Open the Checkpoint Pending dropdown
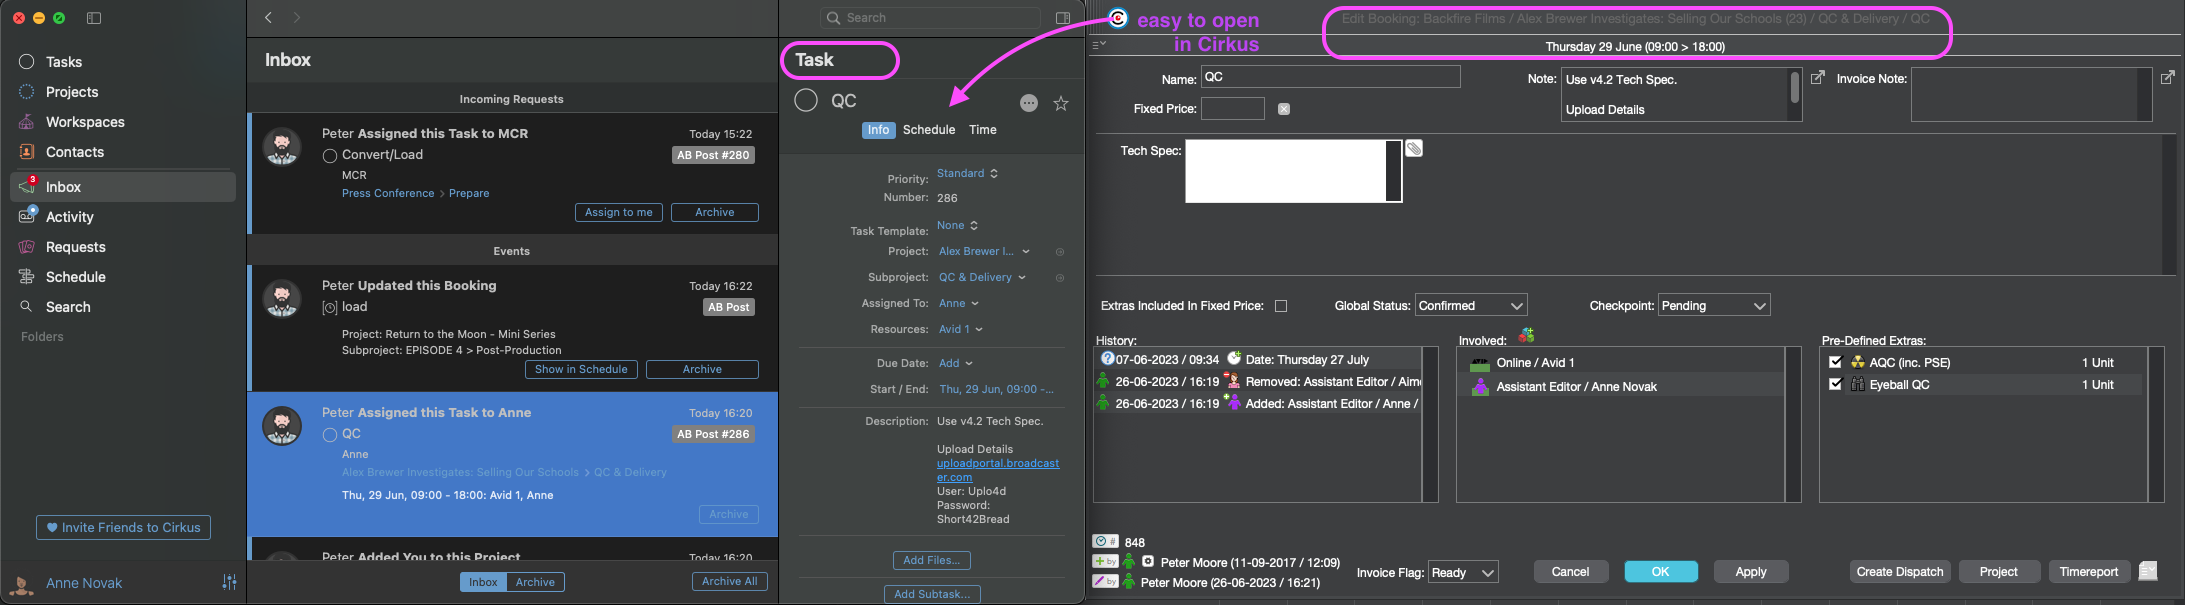The image size is (2185, 605). (1714, 306)
